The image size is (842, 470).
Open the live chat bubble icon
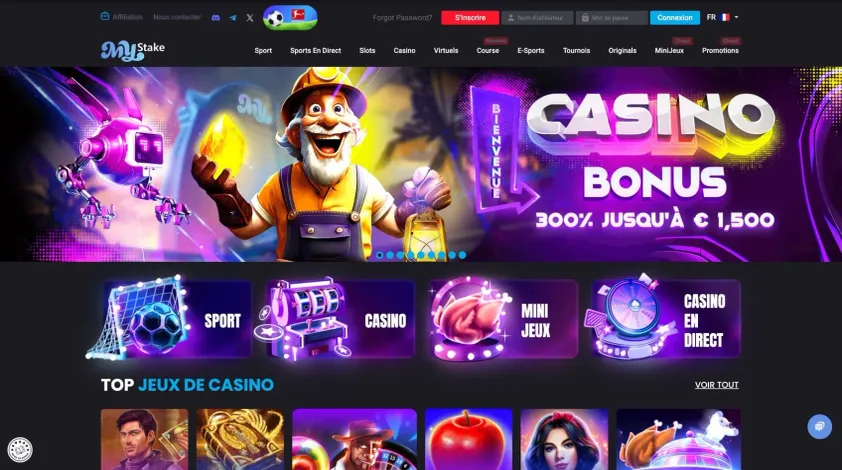click(x=819, y=426)
